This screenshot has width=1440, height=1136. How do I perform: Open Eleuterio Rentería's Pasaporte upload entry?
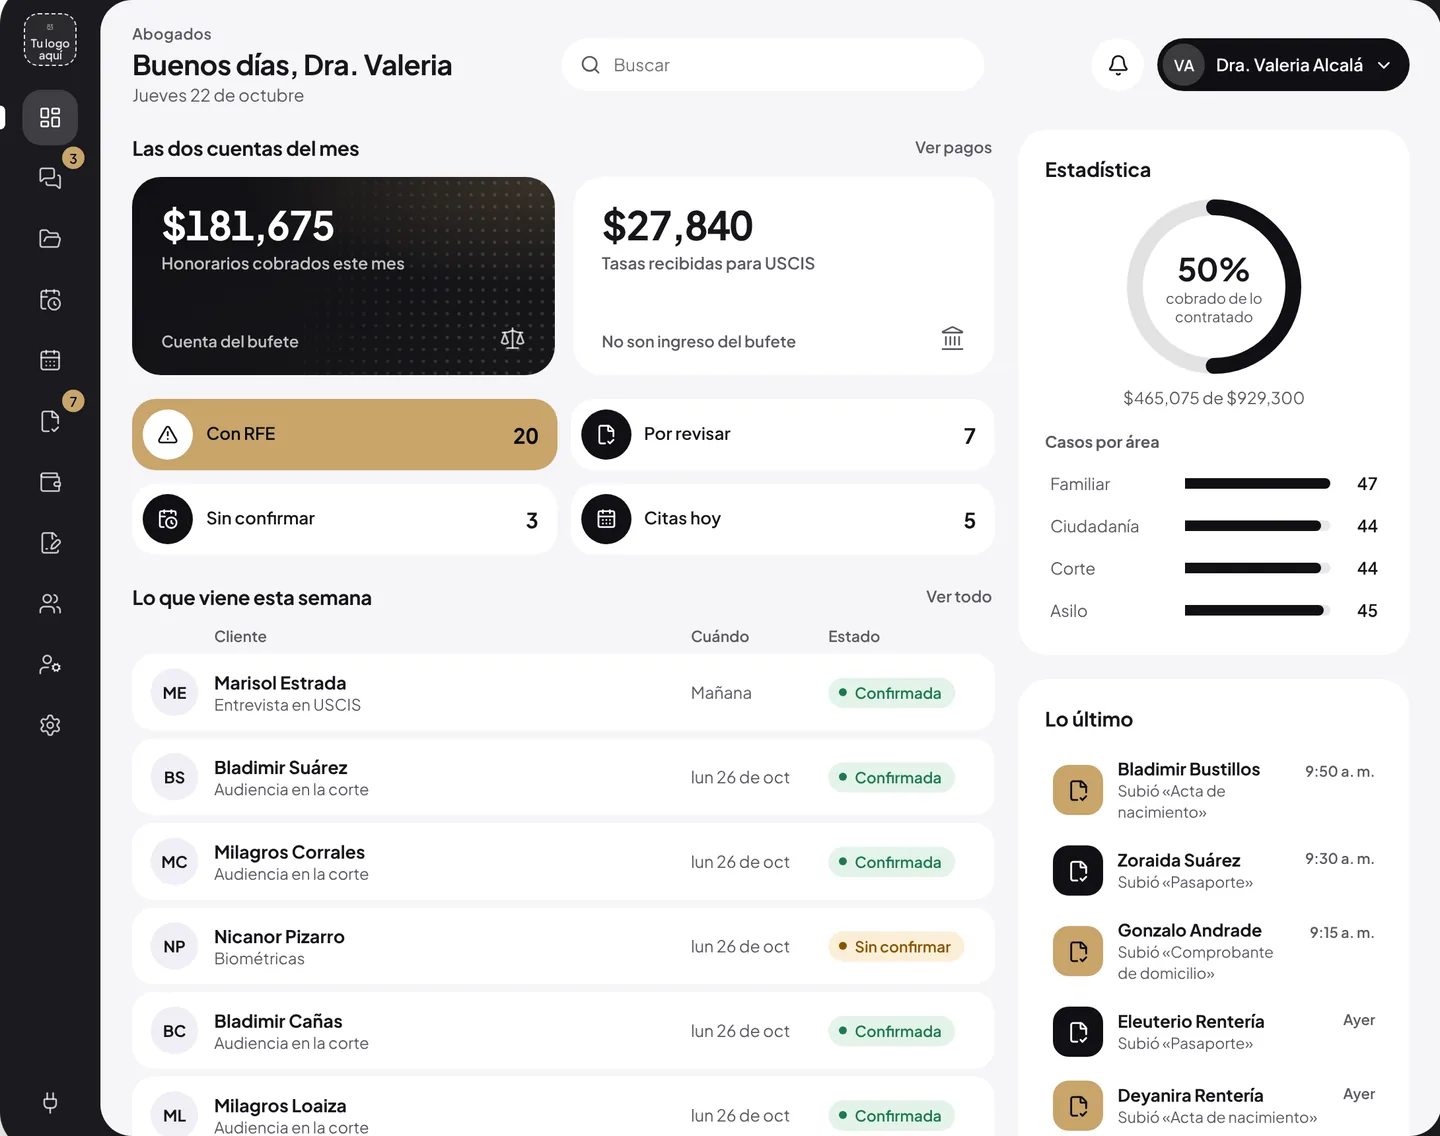click(1214, 1031)
